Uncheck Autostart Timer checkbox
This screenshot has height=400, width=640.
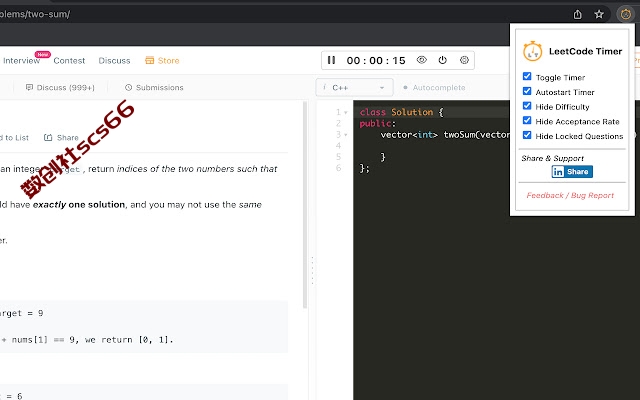click(527, 91)
